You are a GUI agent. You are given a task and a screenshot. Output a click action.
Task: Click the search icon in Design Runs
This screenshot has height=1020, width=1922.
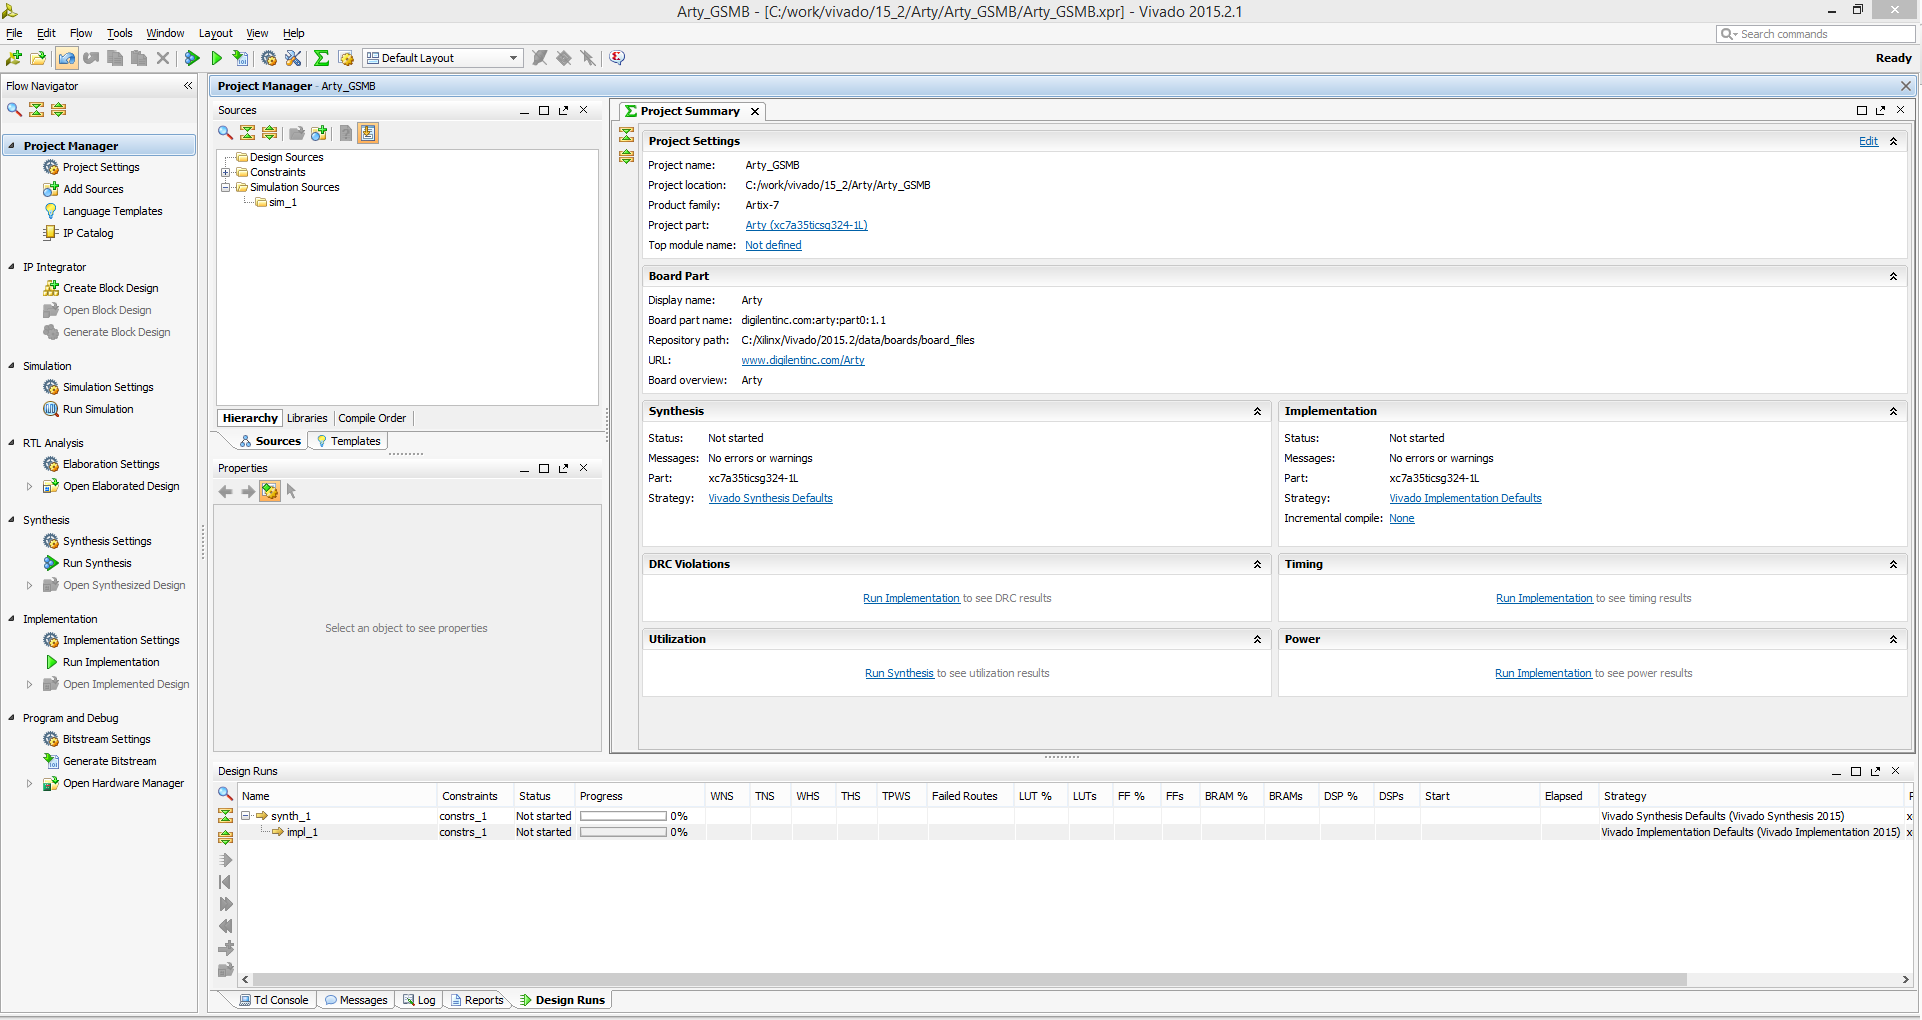[x=226, y=794]
